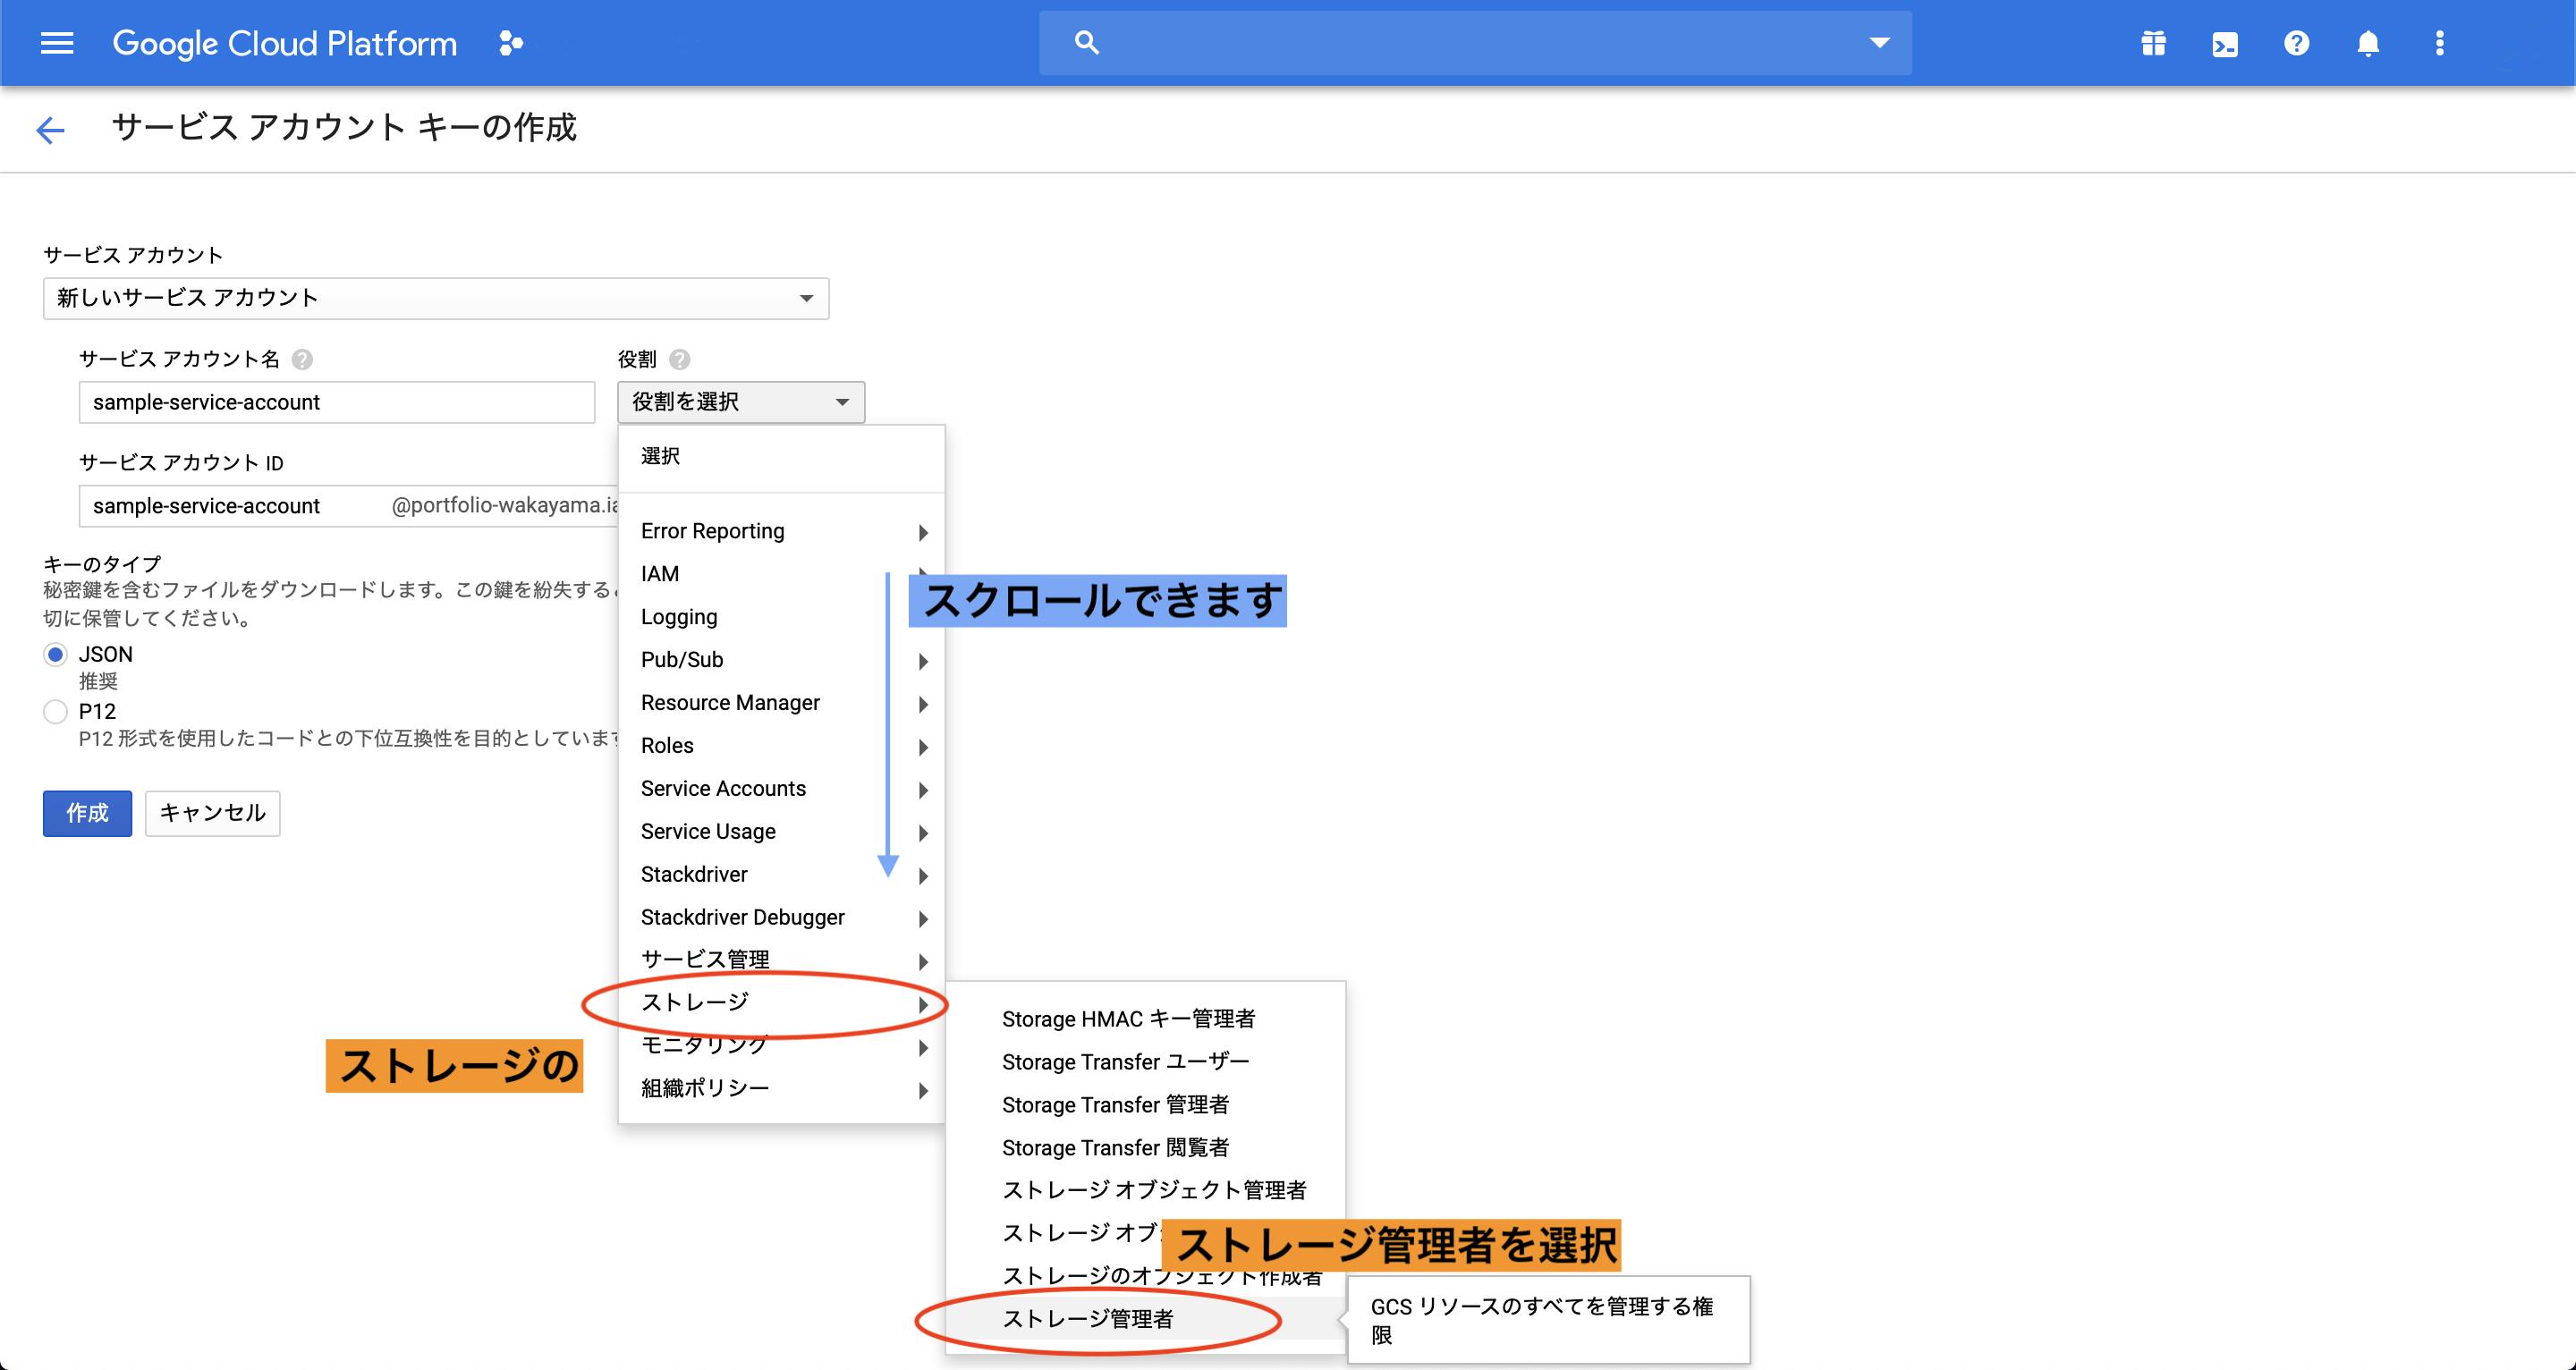The width and height of the screenshot is (2576, 1370).
Task: Select the JSON key type
Action: pos(56,655)
